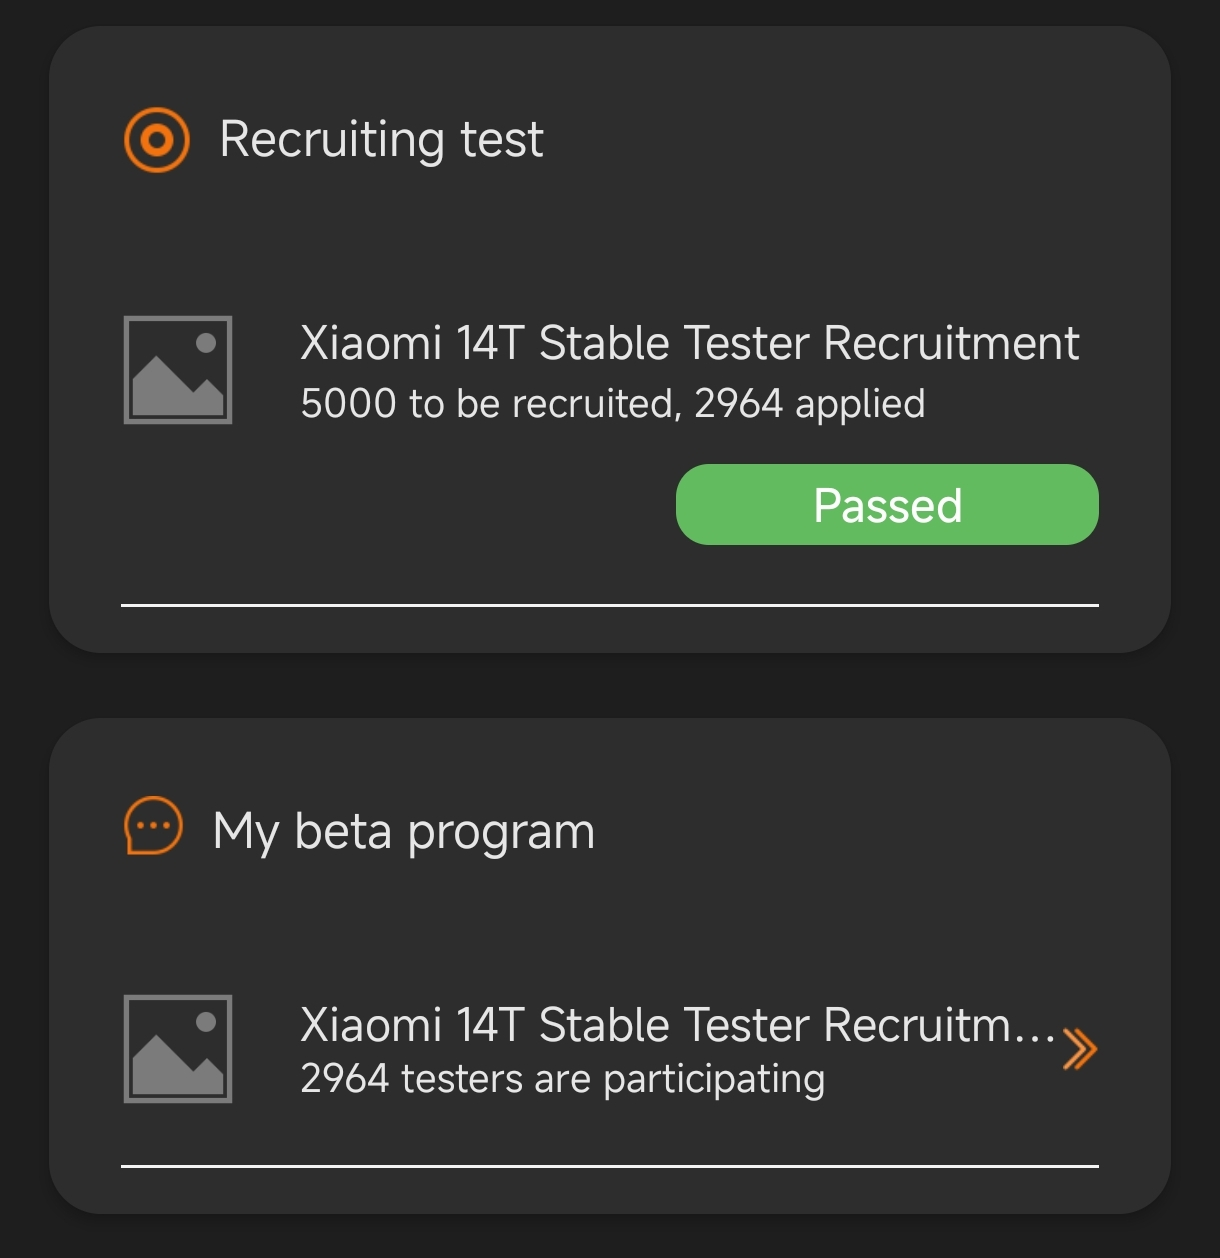Tap the '5000 to be recruited, 2964 applied' text
Screen dimensions: 1220x1258
click(613, 404)
